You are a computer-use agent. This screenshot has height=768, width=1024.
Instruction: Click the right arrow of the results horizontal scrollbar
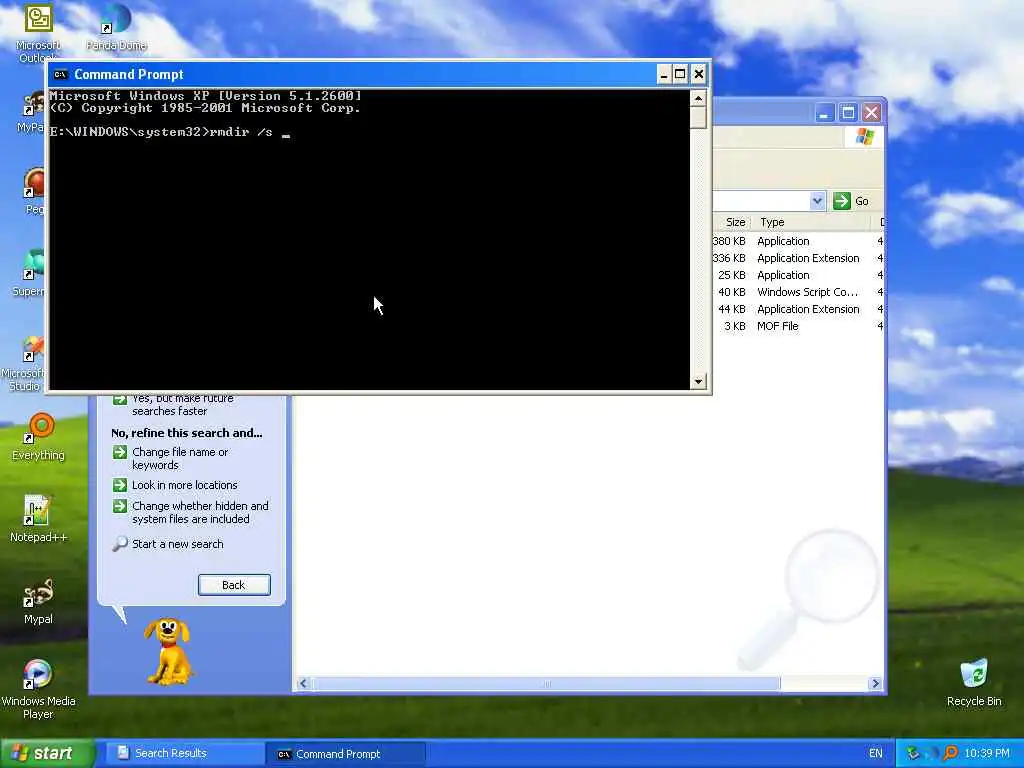875,684
